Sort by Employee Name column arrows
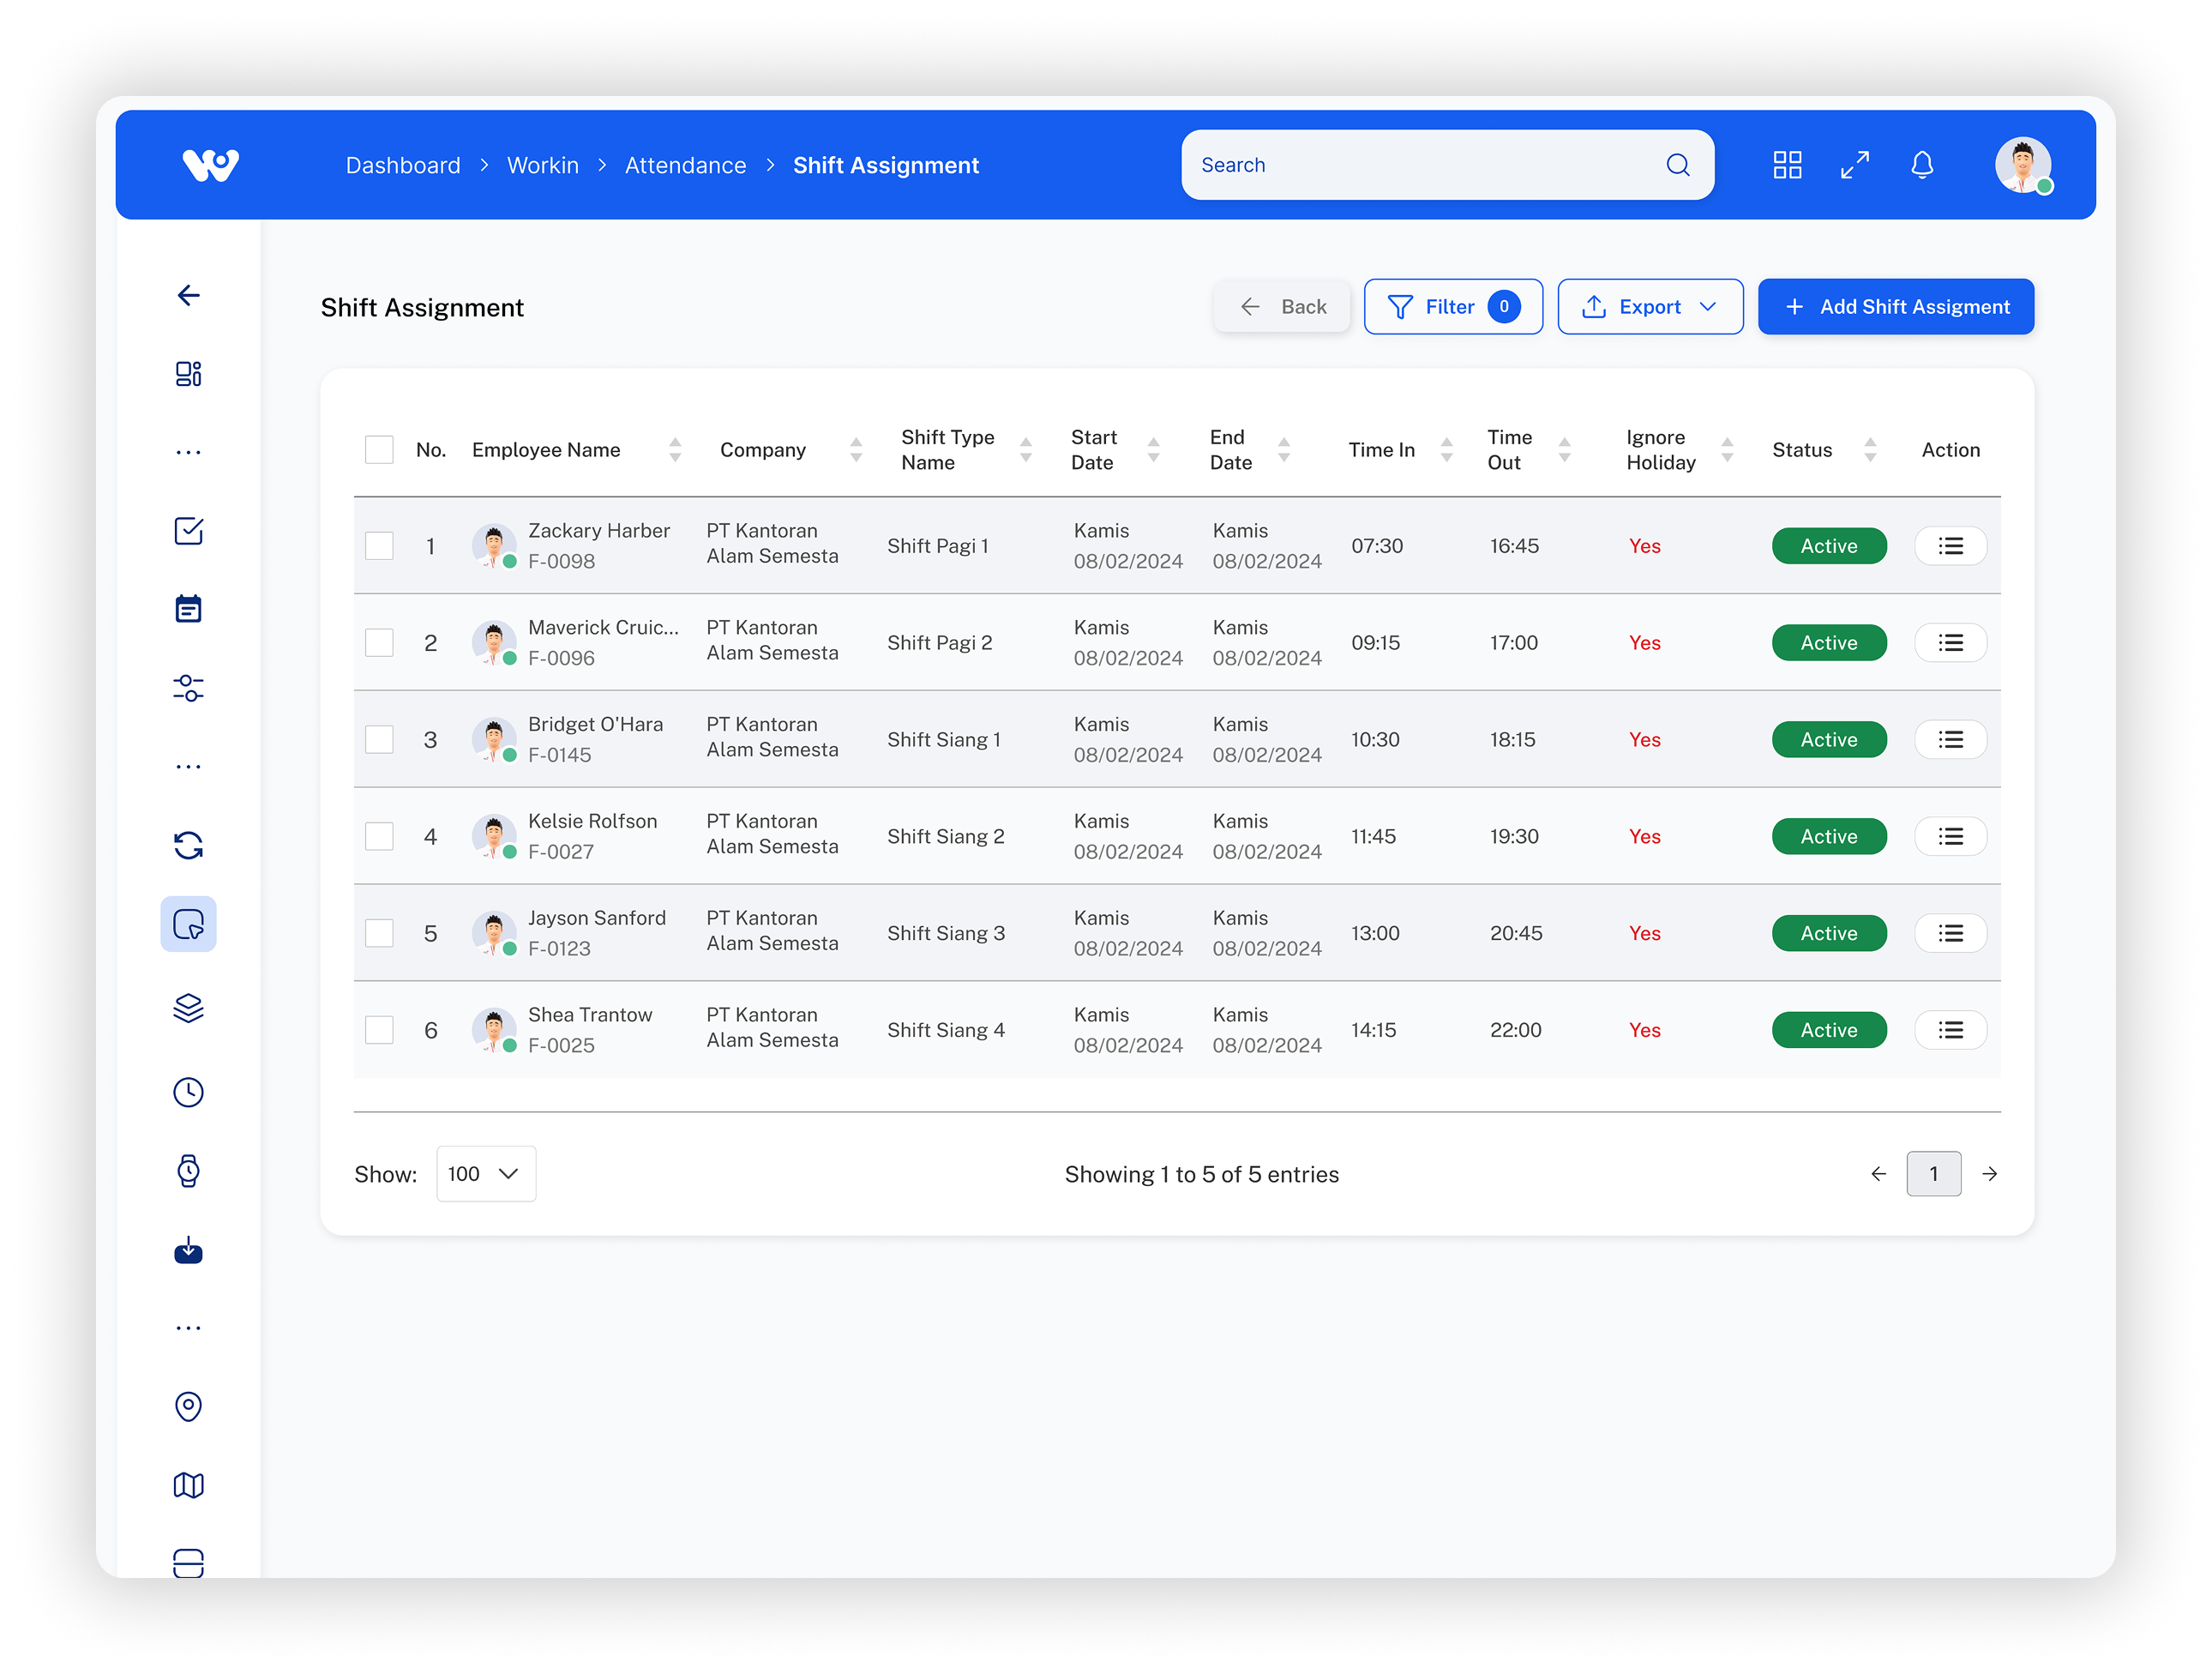The height and width of the screenshot is (1674, 2212). tap(675, 450)
